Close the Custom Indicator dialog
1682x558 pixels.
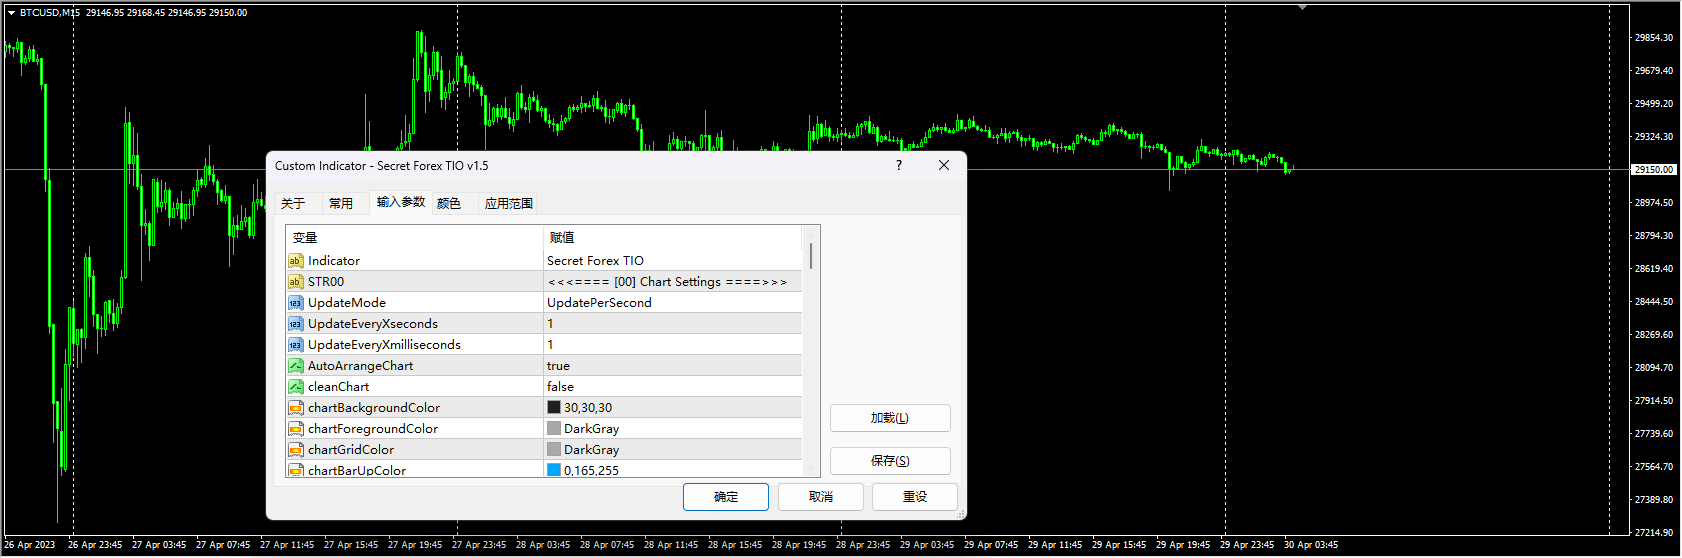[x=944, y=166]
